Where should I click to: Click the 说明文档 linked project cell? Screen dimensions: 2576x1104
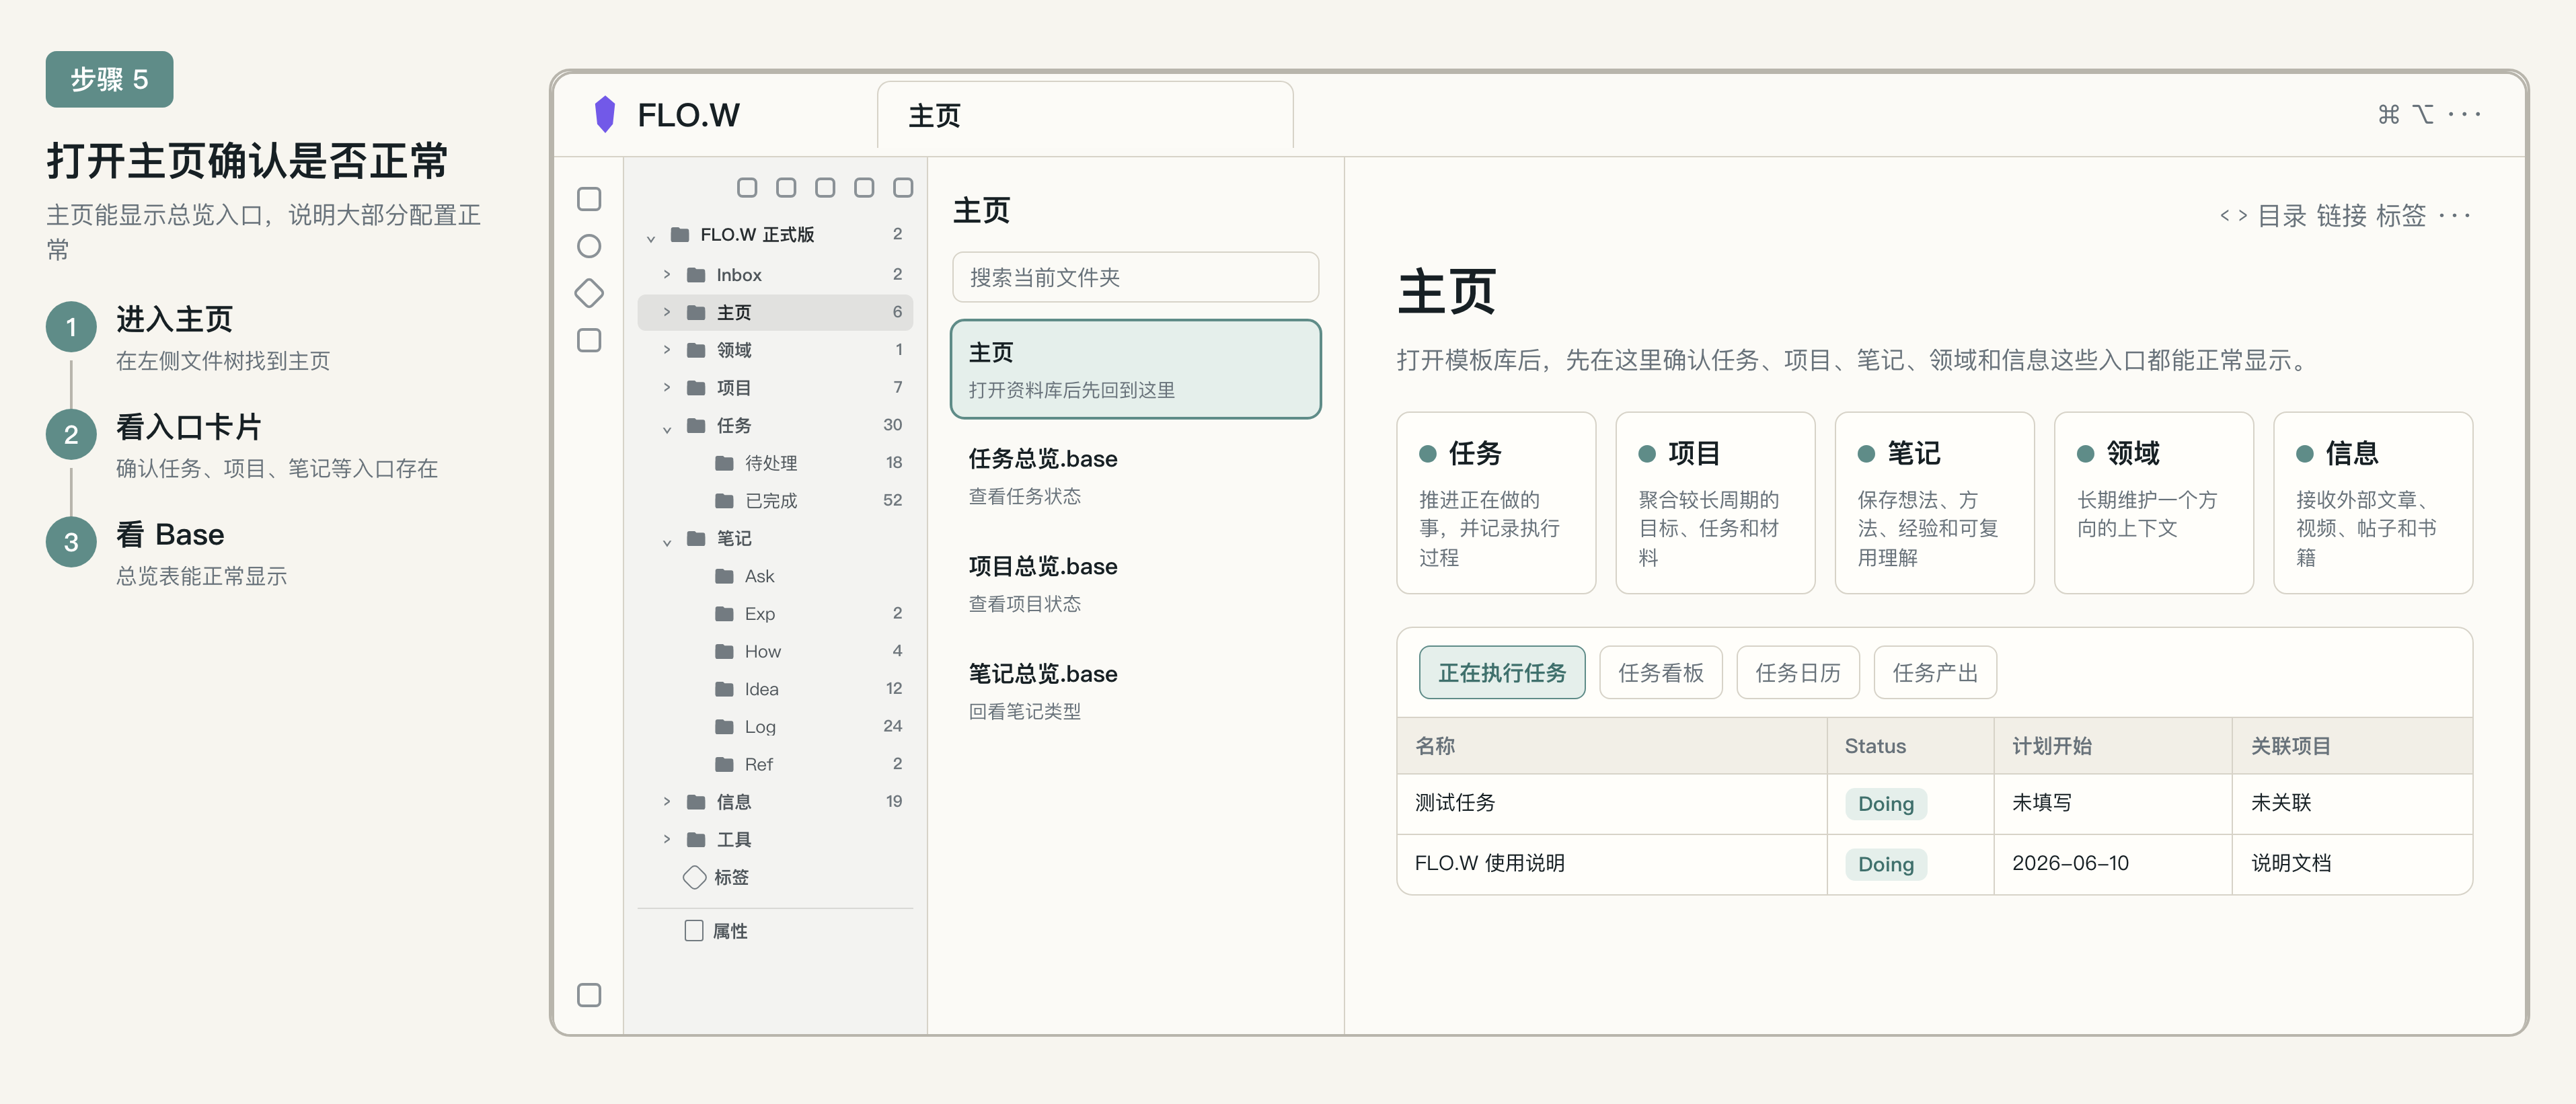[2351, 863]
